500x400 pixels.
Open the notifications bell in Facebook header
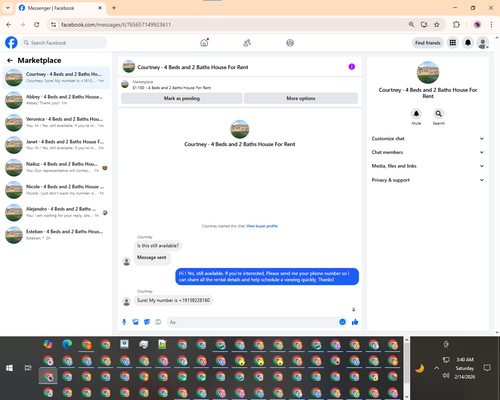(468, 43)
